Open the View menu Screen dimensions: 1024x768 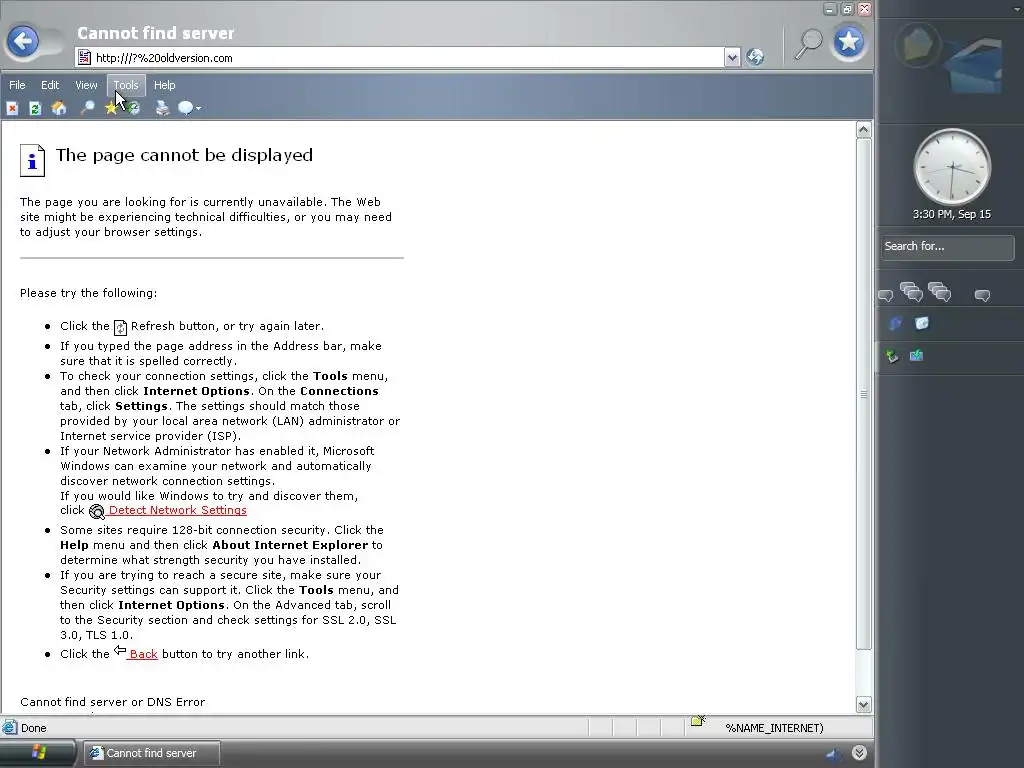[x=86, y=85]
